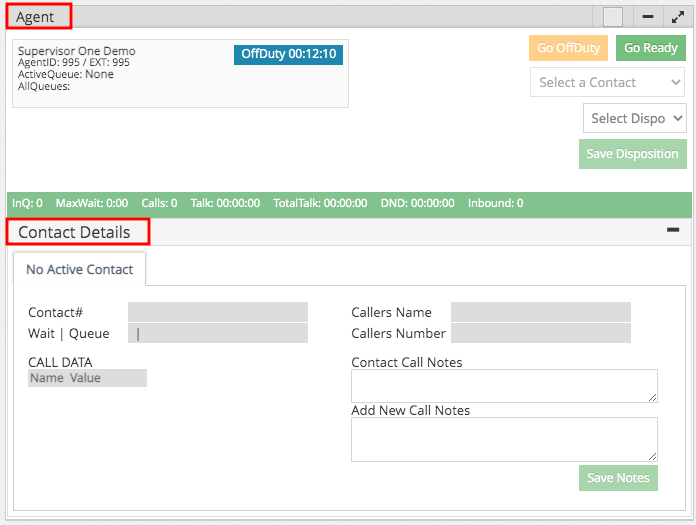Click the Contact Call Notes text area

504,386
